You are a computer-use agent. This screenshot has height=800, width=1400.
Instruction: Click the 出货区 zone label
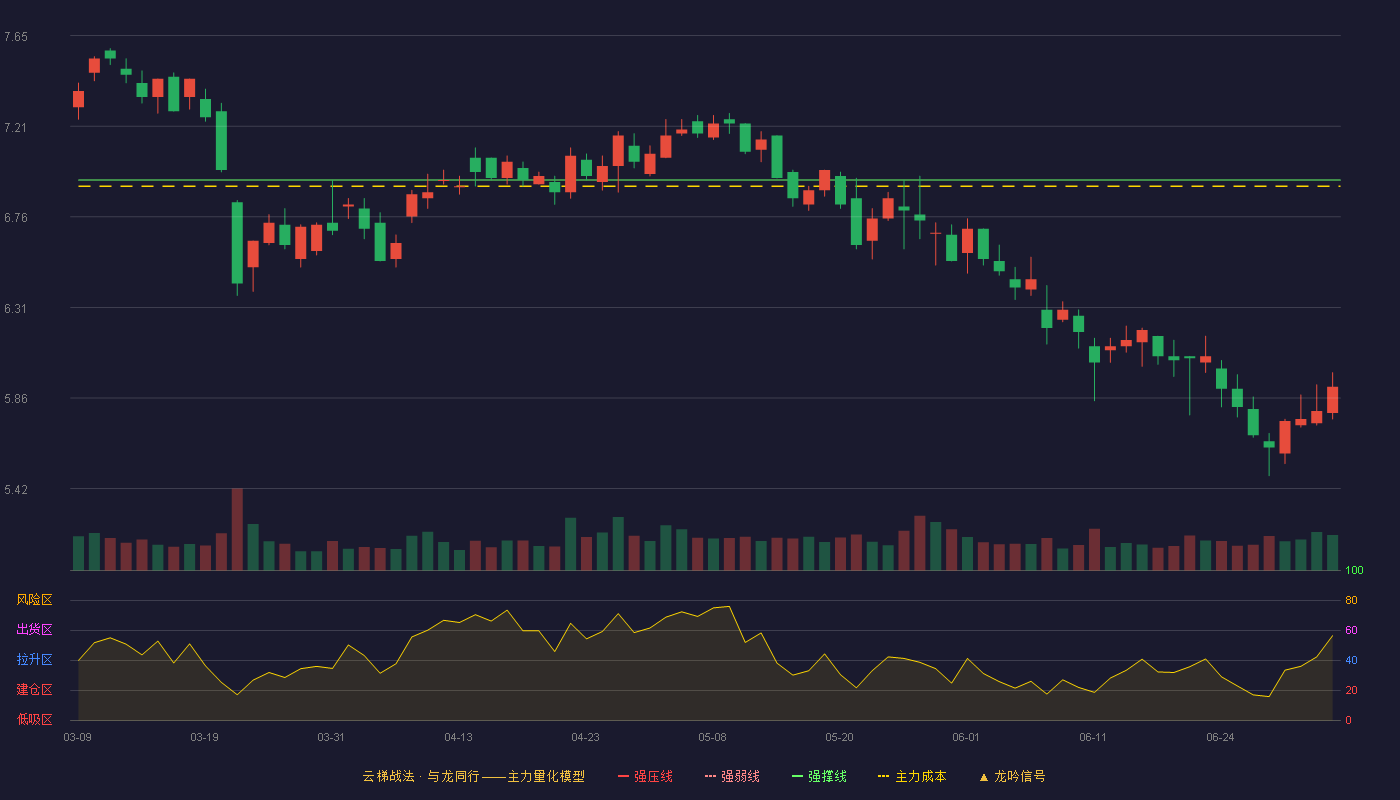coord(34,630)
